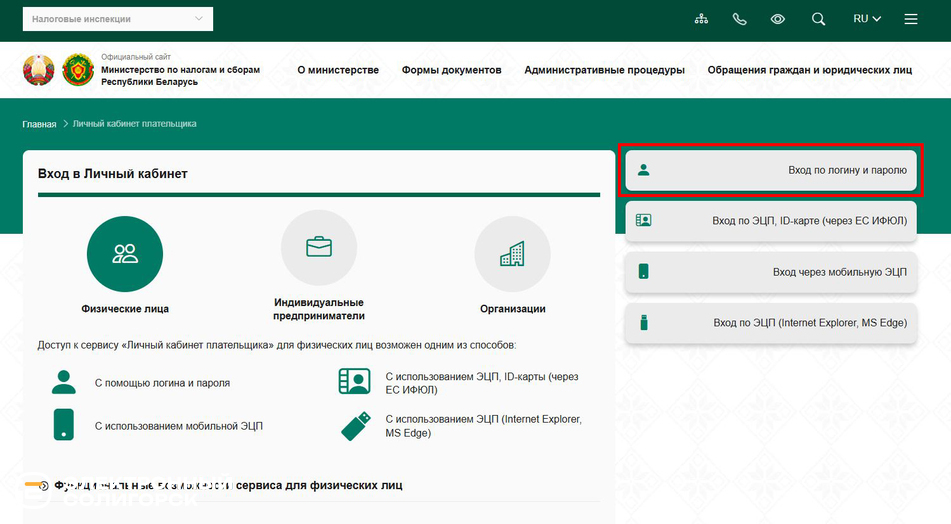This screenshot has height=524, width=951.
Task: Select the Физические лица people icon
Action: click(125, 253)
